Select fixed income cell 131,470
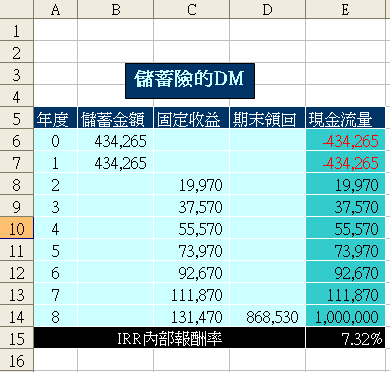Screen dimensions: 390x372 tap(191, 316)
